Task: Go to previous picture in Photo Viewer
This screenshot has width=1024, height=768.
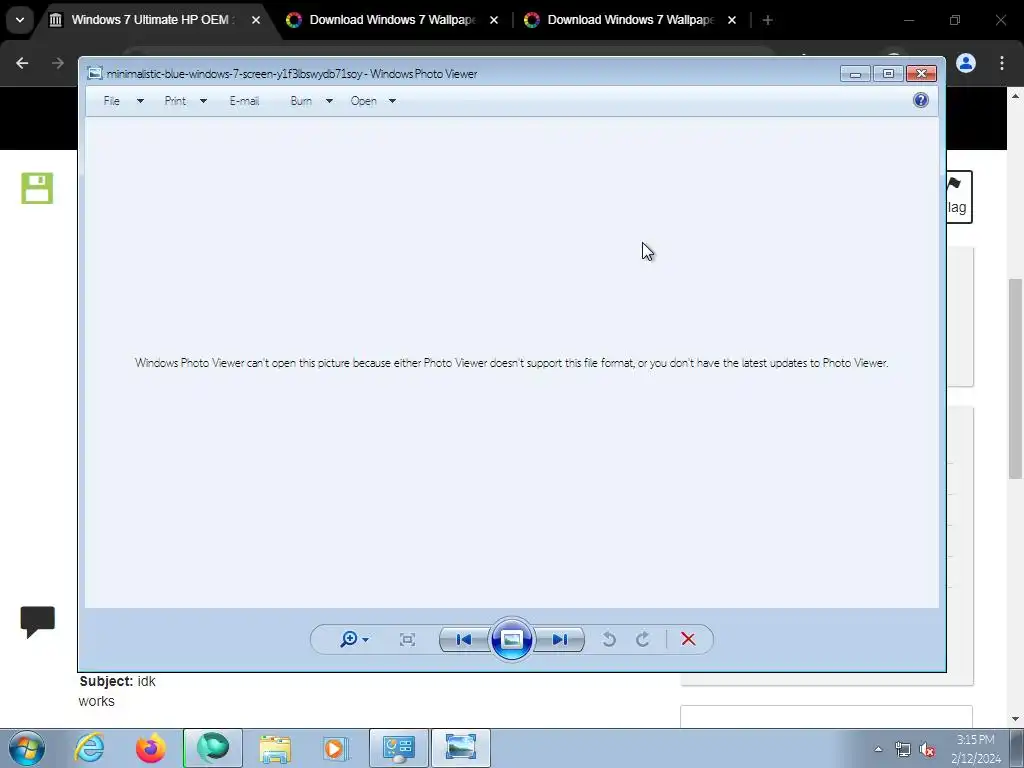Action: 464,639
